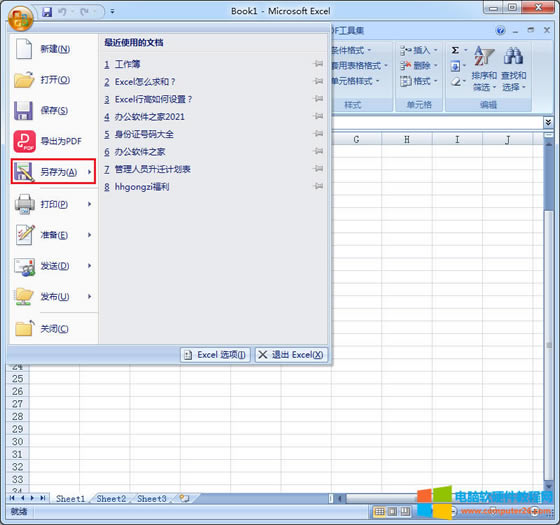Choose 新建(N) new document icon
The height and width of the screenshot is (525, 560).
pyautogui.click(x=24, y=49)
